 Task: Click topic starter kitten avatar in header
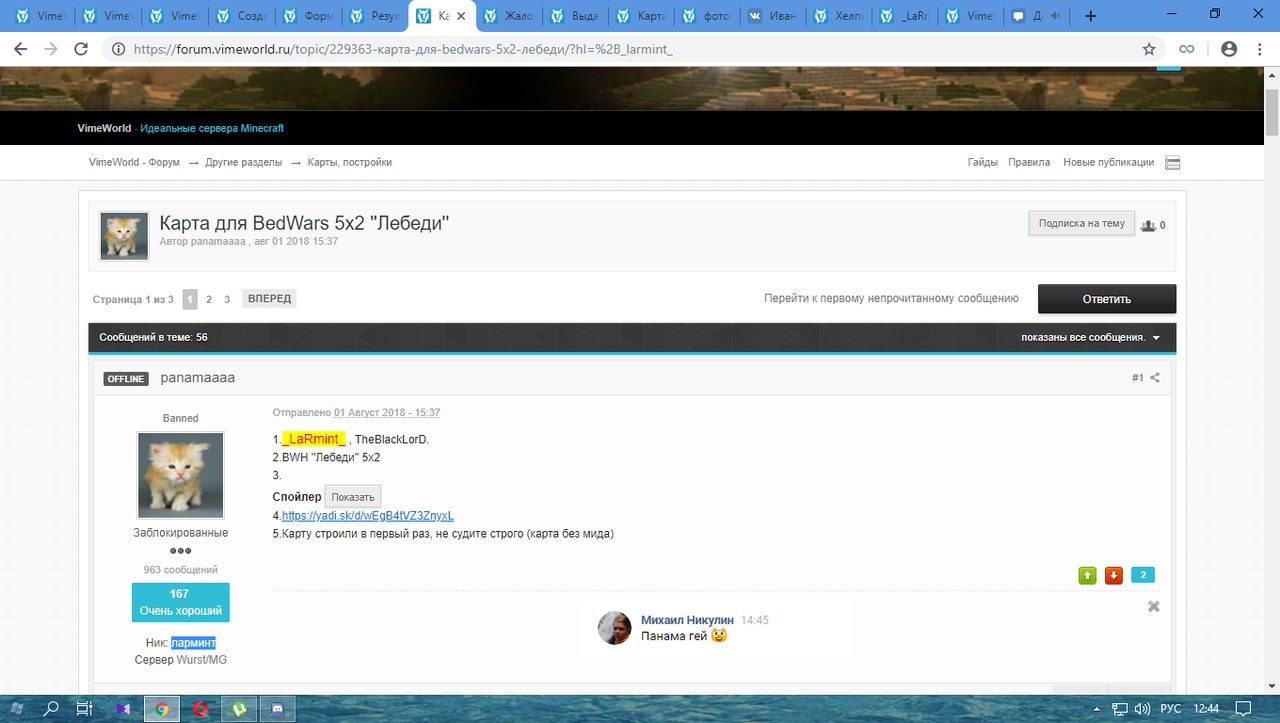(125, 236)
